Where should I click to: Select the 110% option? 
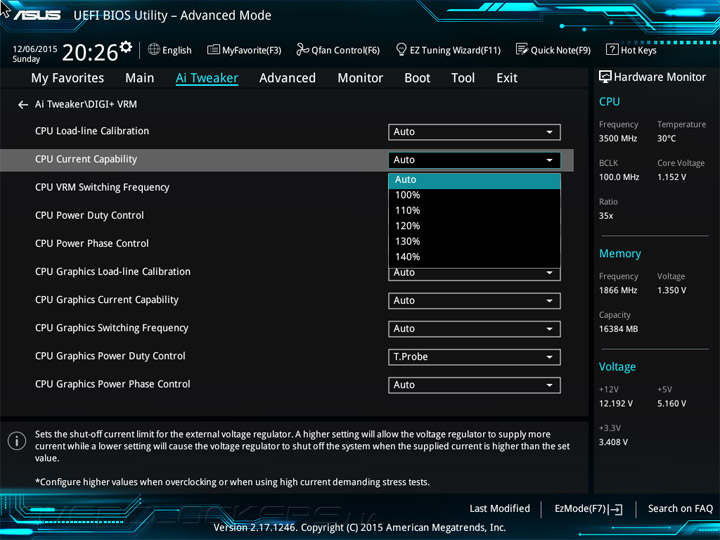click(x=474, y=211)
